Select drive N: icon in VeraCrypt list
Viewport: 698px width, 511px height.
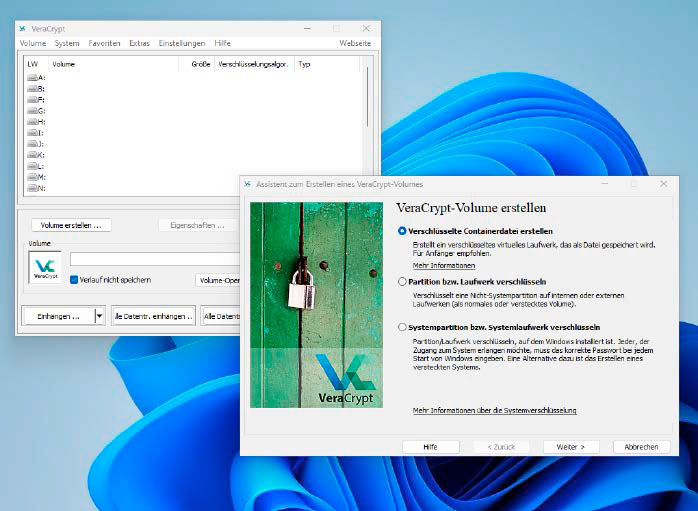click(x=32, y=188)
